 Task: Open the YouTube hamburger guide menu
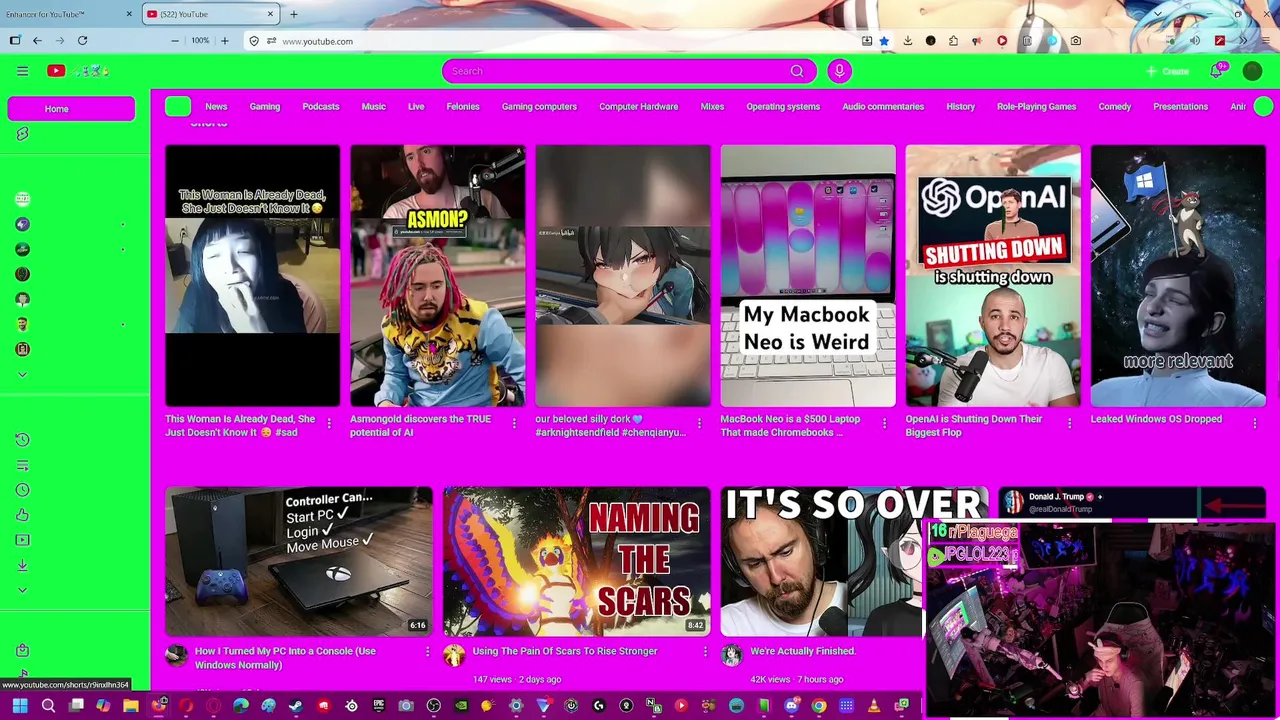point(22,71)
